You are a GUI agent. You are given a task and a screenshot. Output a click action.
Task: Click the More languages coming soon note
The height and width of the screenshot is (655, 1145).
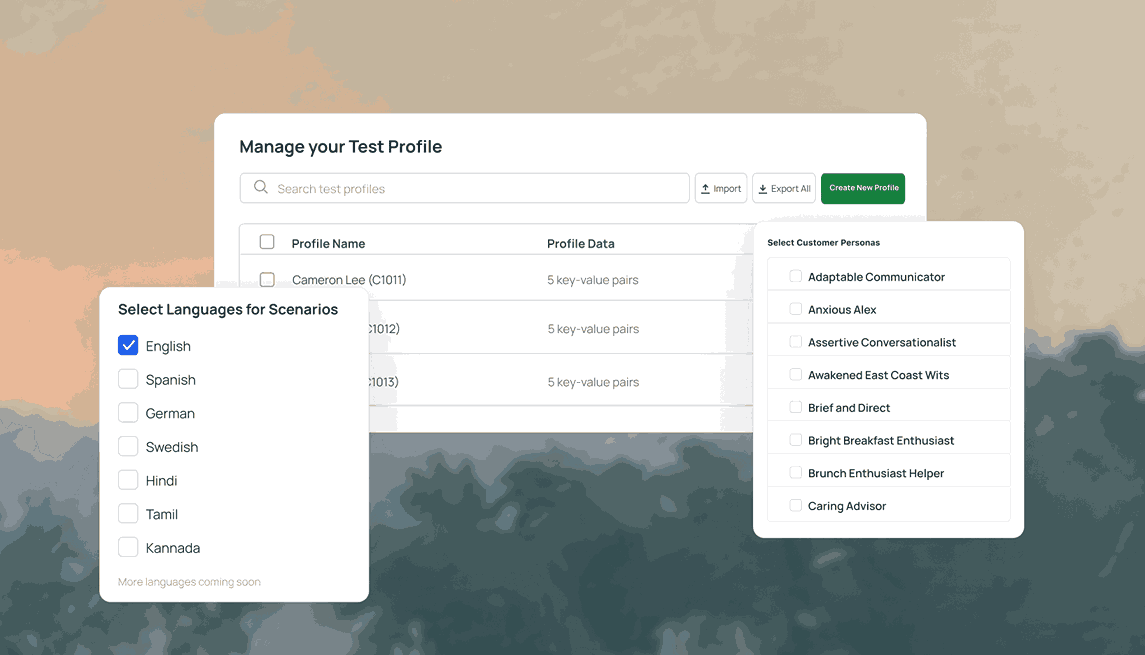[189, 582]
